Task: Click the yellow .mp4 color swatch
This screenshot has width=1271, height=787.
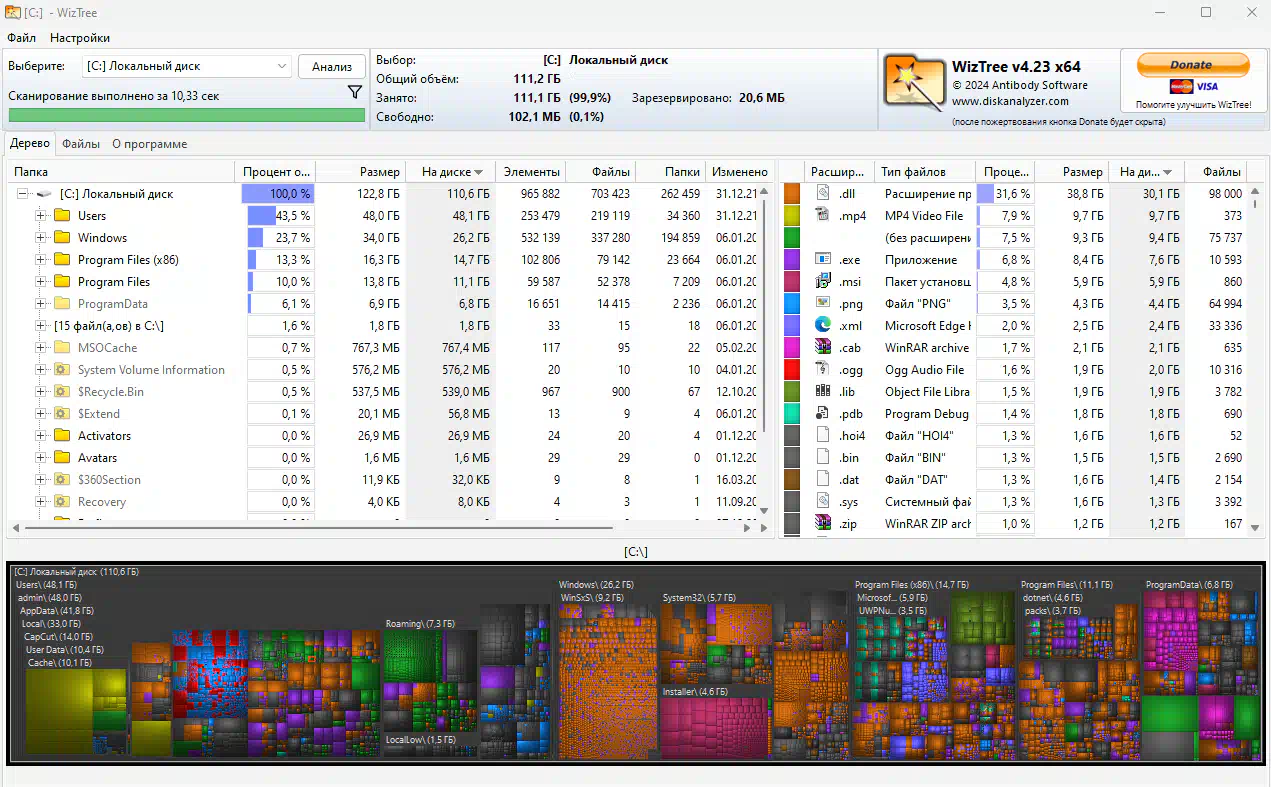Action: pyautogui.click(x=792, y=216)
